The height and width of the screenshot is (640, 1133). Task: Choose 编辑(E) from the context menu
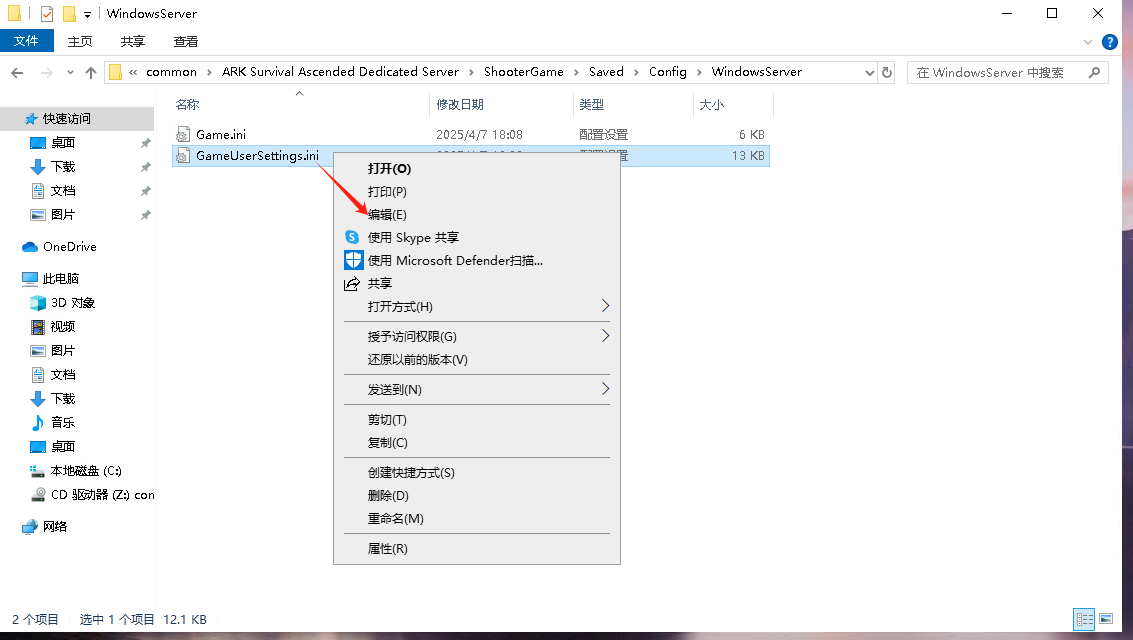tap(477, 215)
